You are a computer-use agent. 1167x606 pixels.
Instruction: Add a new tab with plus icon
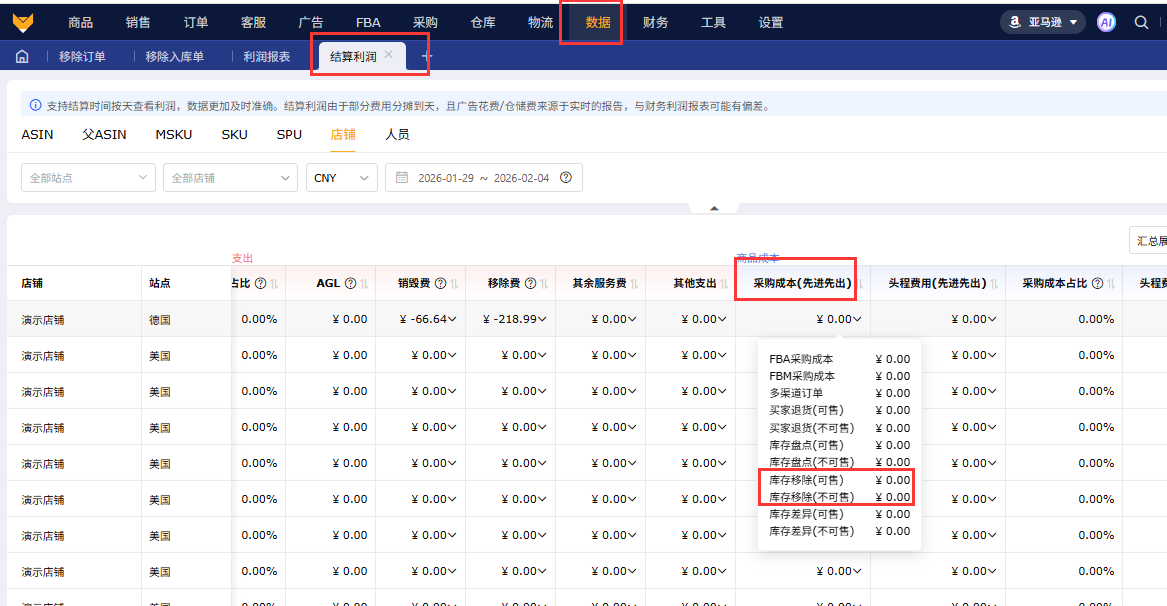427,57
